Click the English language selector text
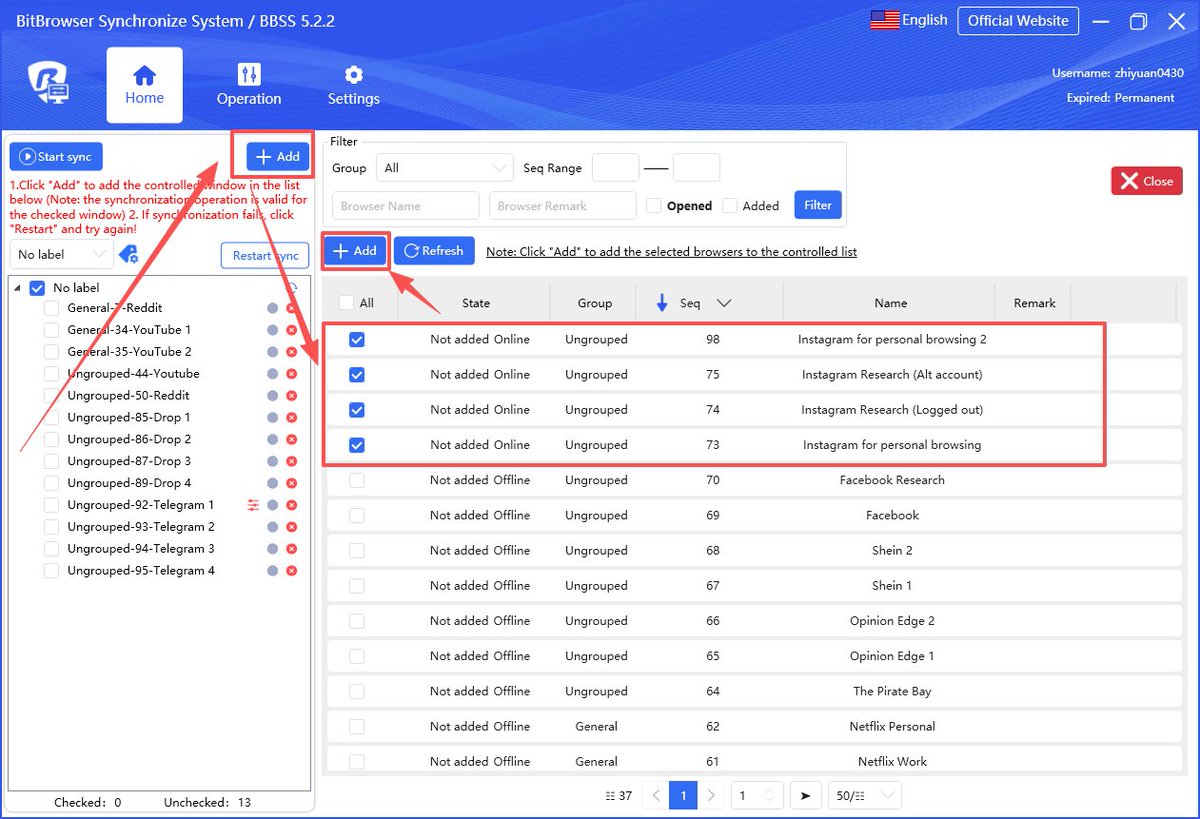 tap(925, 20)
